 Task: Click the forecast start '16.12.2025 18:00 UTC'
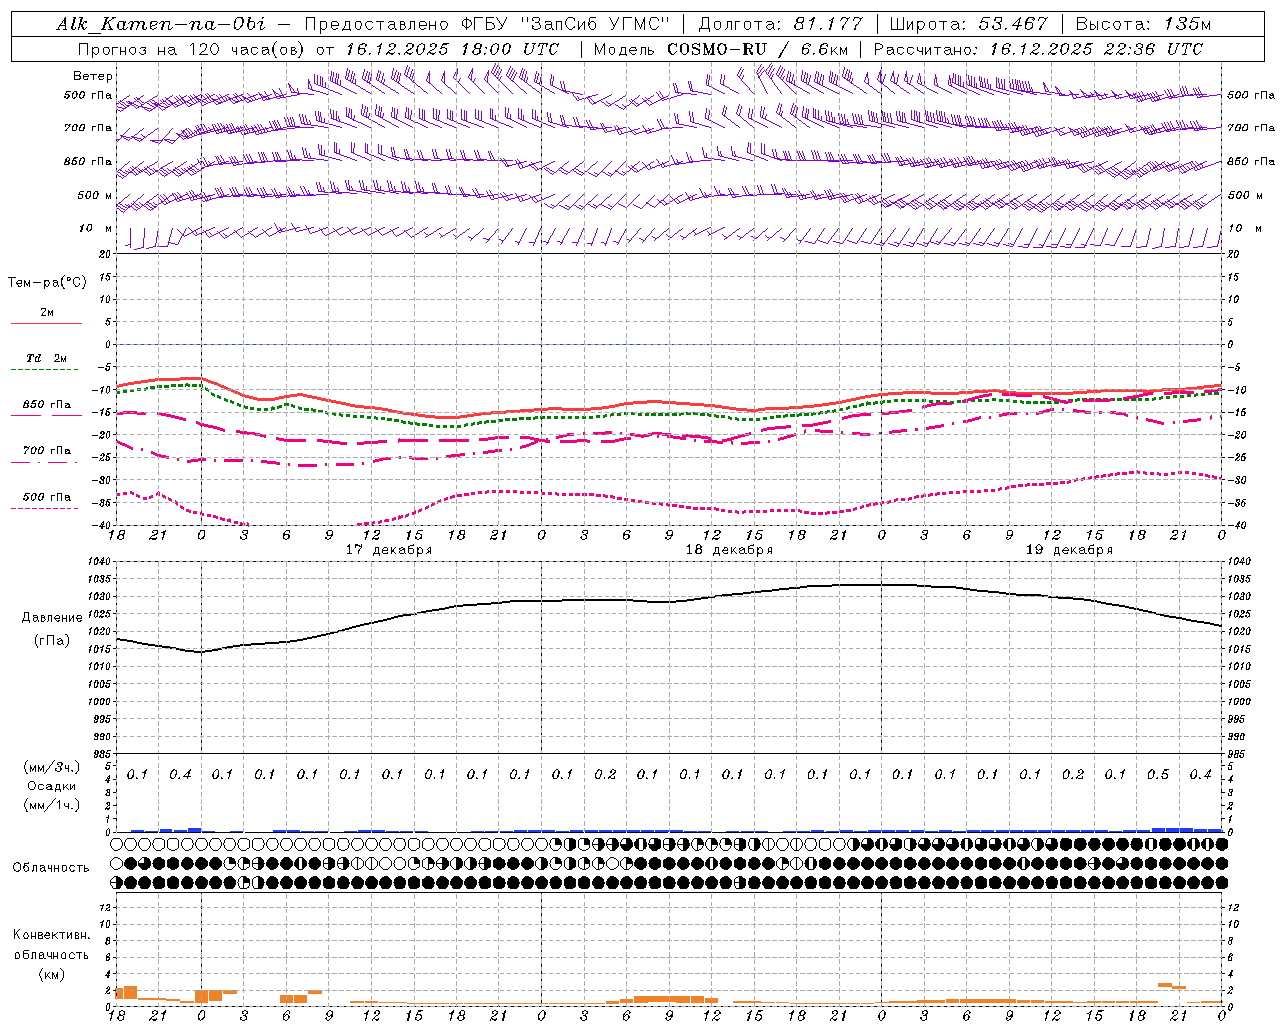point(452,49)
